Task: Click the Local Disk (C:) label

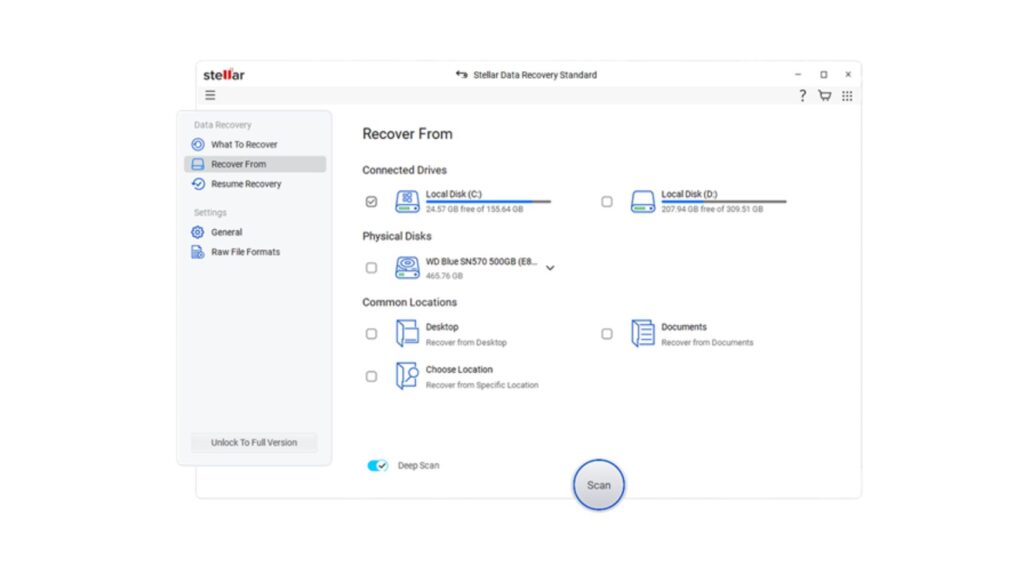Action: pos(454,194)
